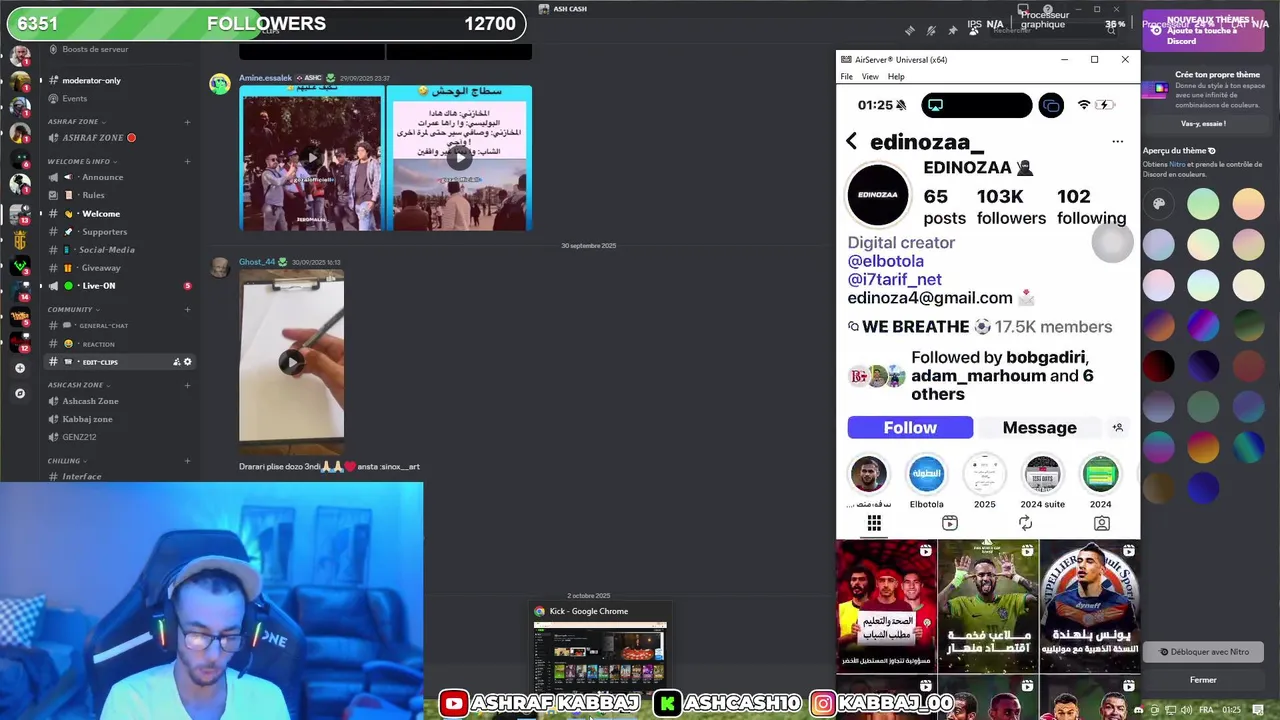Image resolution: width=1280 pixels, height=720 pixels.
Task: Add a channel to the ASHCASH ZONE category
Action: coord(187,385)
